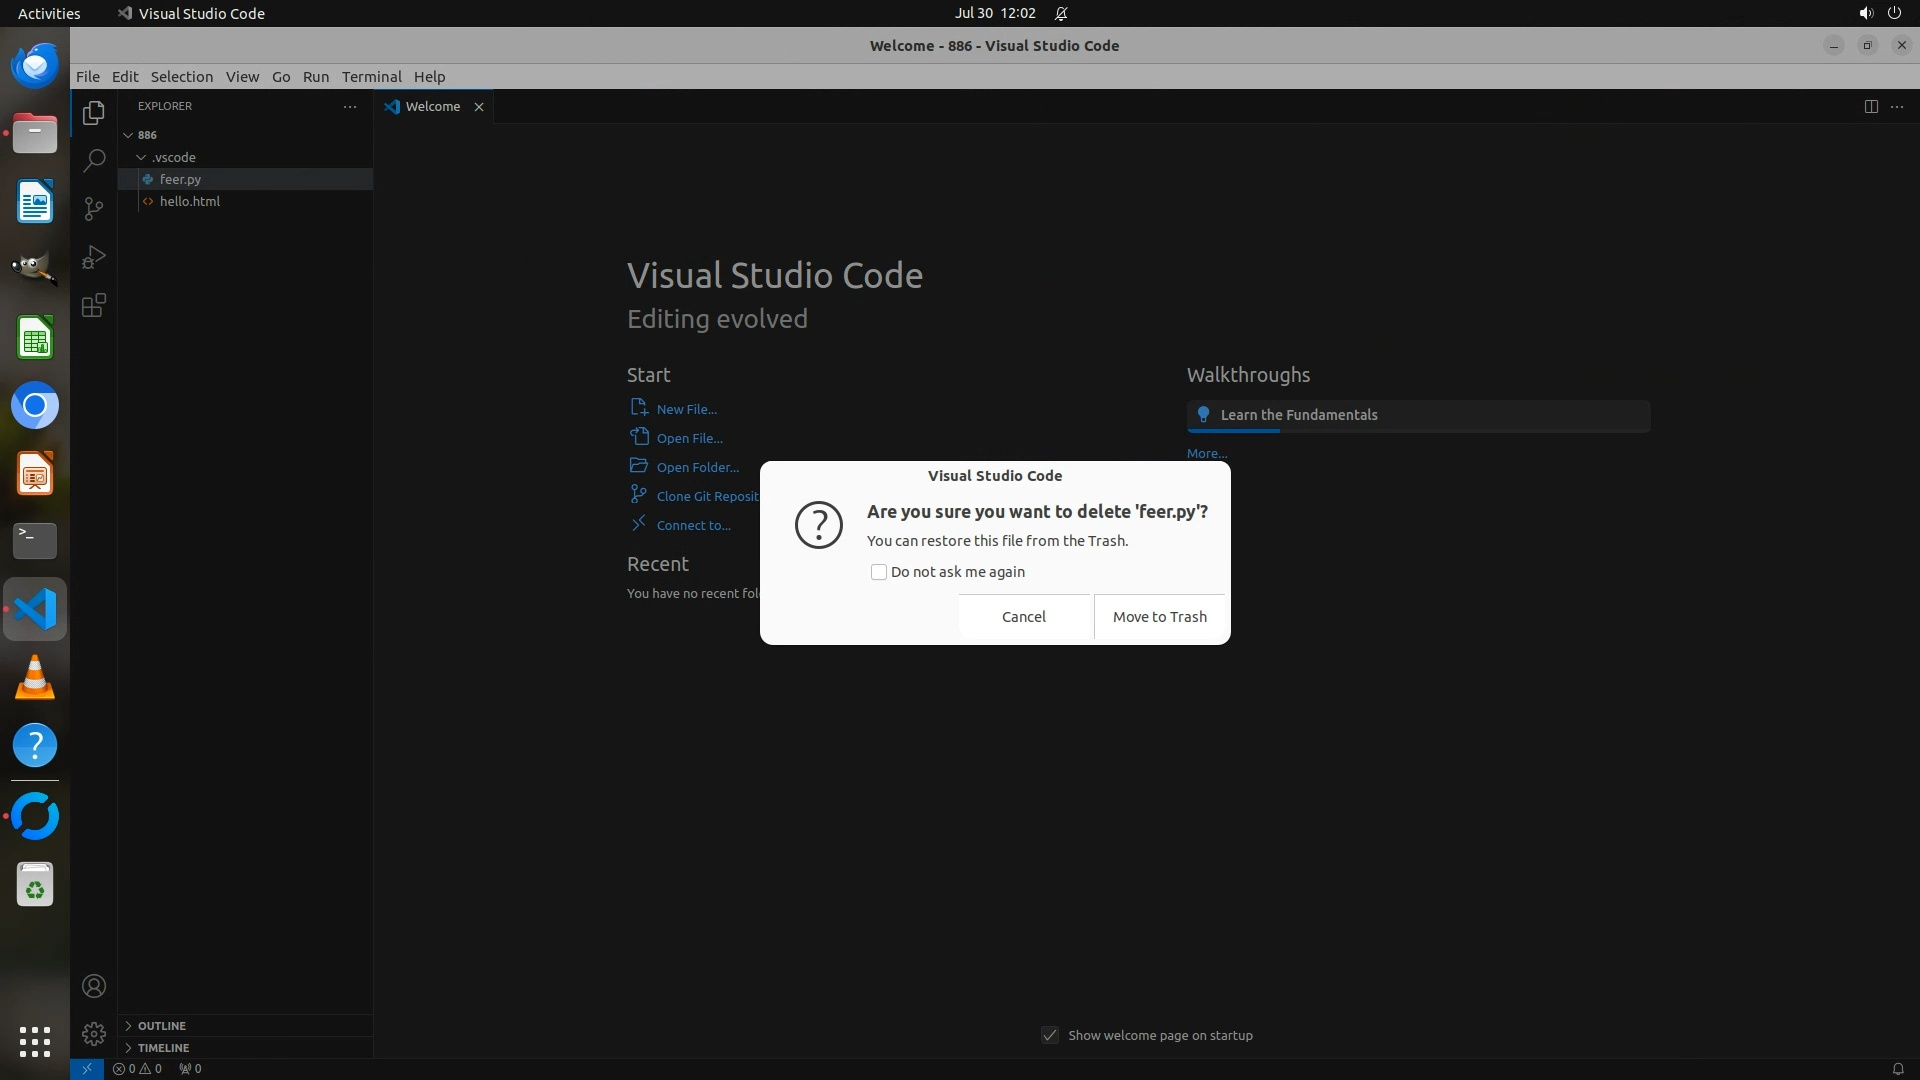
Task: Open the Selection menu
Action: [181, 76]
